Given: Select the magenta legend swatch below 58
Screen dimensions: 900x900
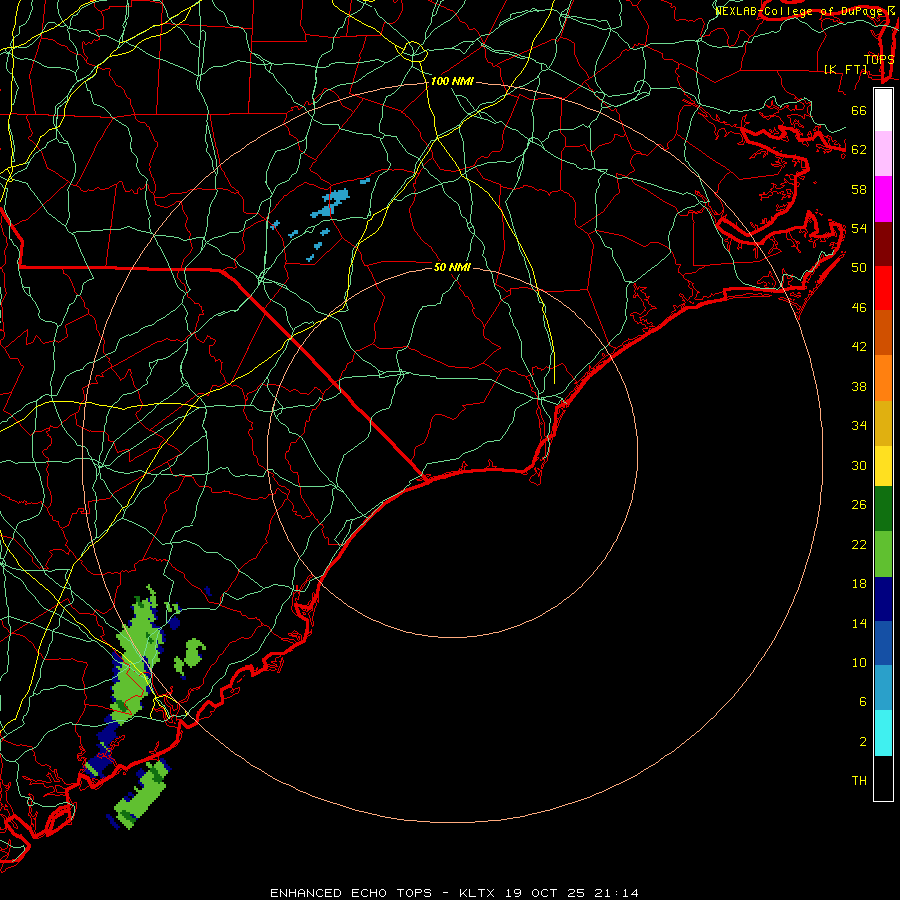Looking at the screenshot, I should 883,199.
